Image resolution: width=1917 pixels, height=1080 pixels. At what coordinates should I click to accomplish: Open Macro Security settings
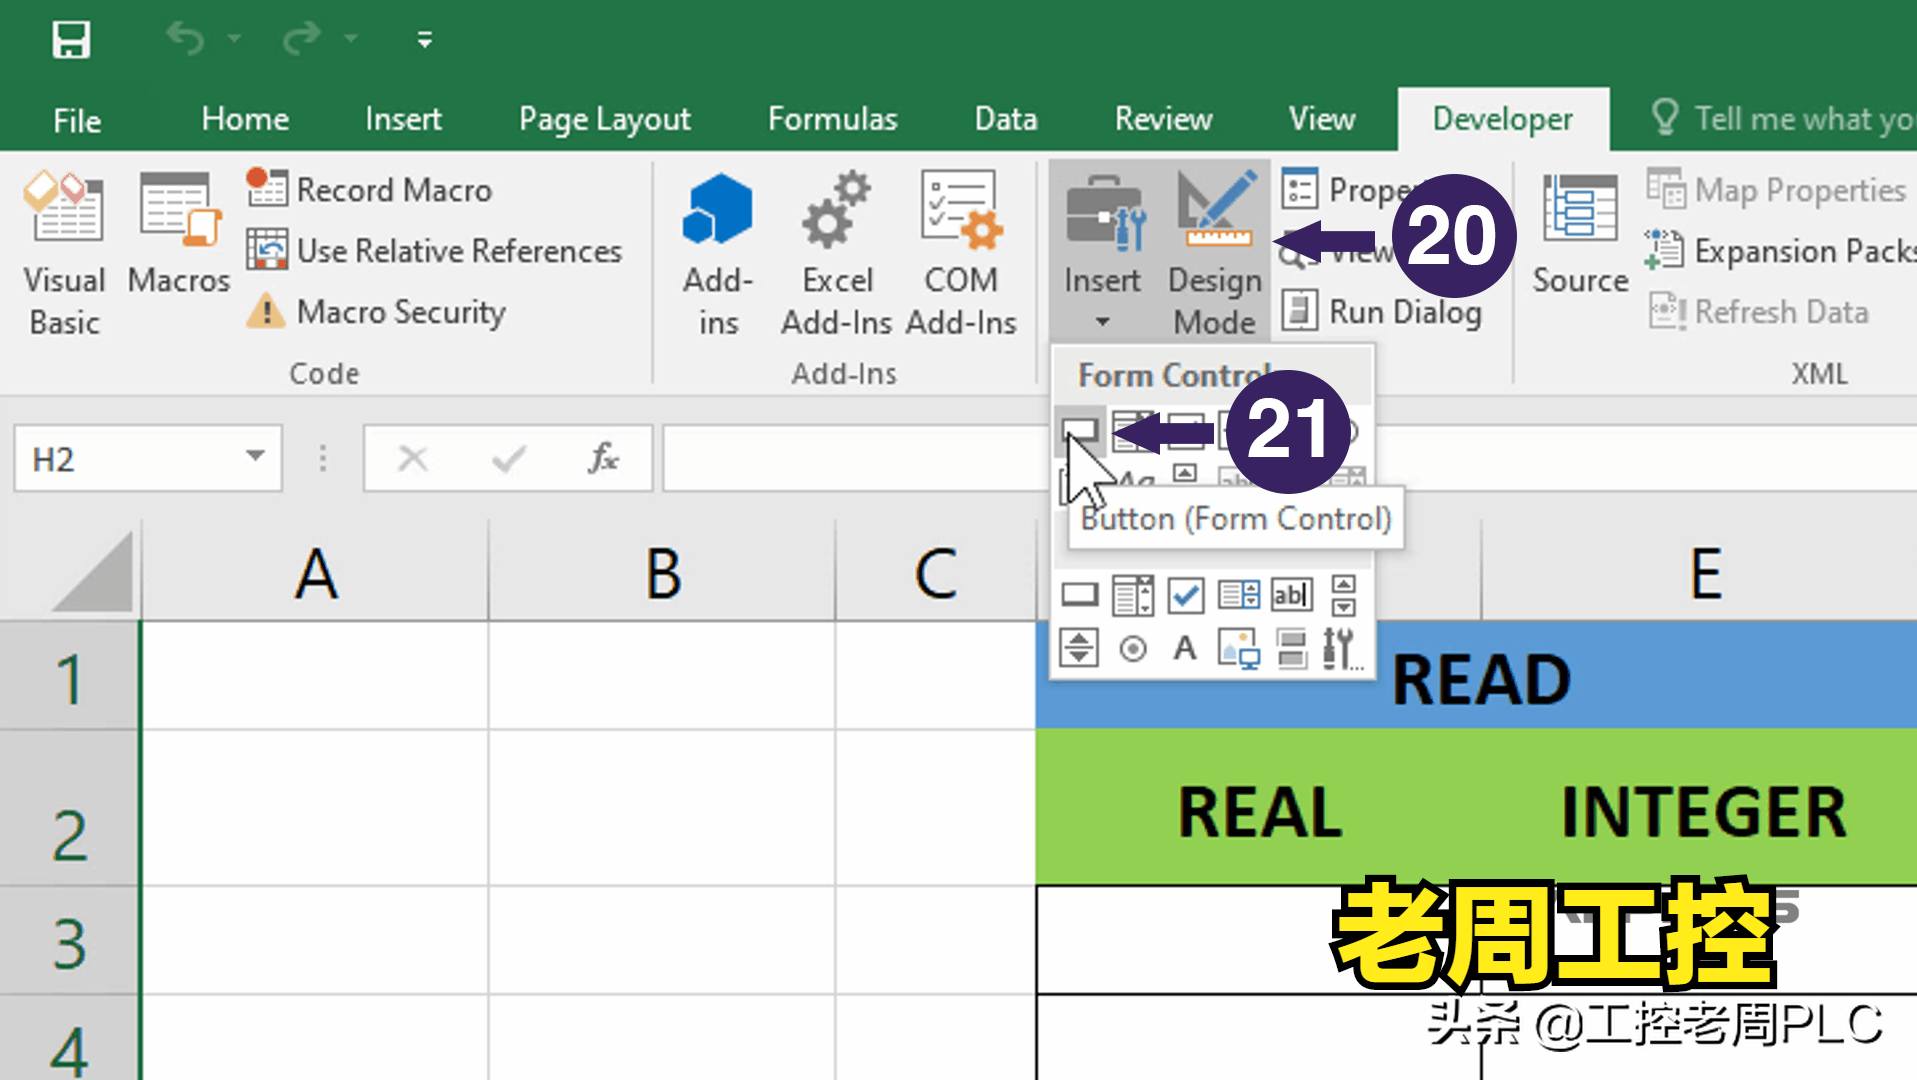[399, 312]
